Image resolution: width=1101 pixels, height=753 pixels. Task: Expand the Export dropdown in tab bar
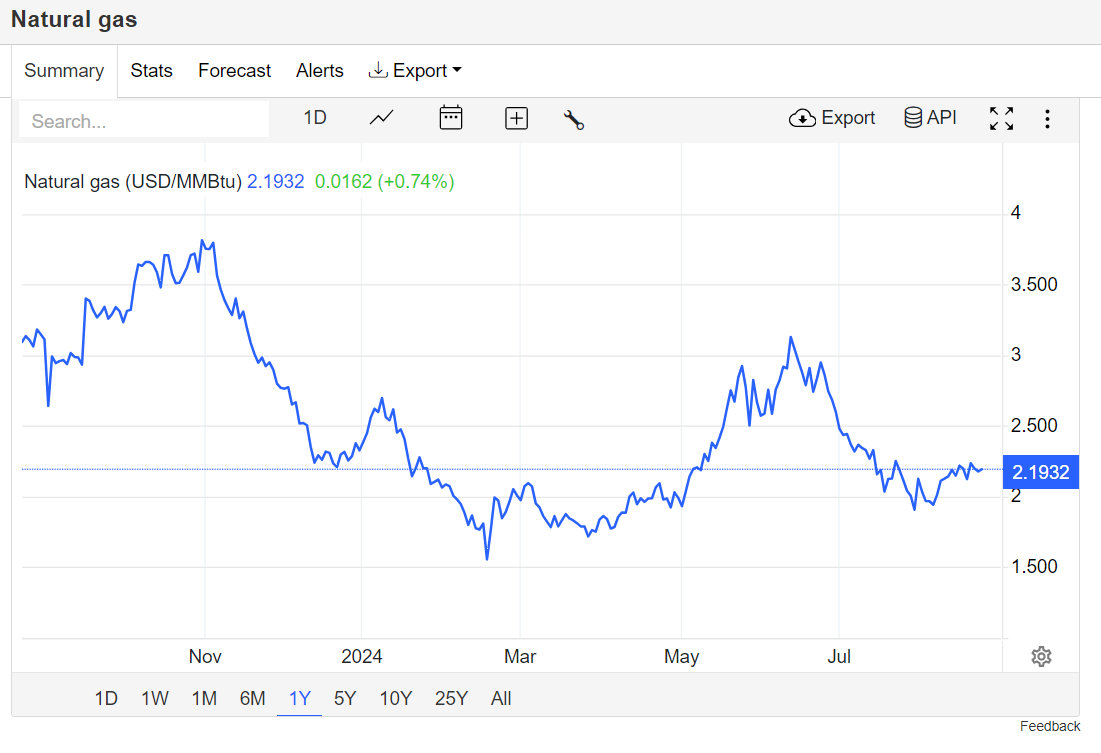point(415,71)
